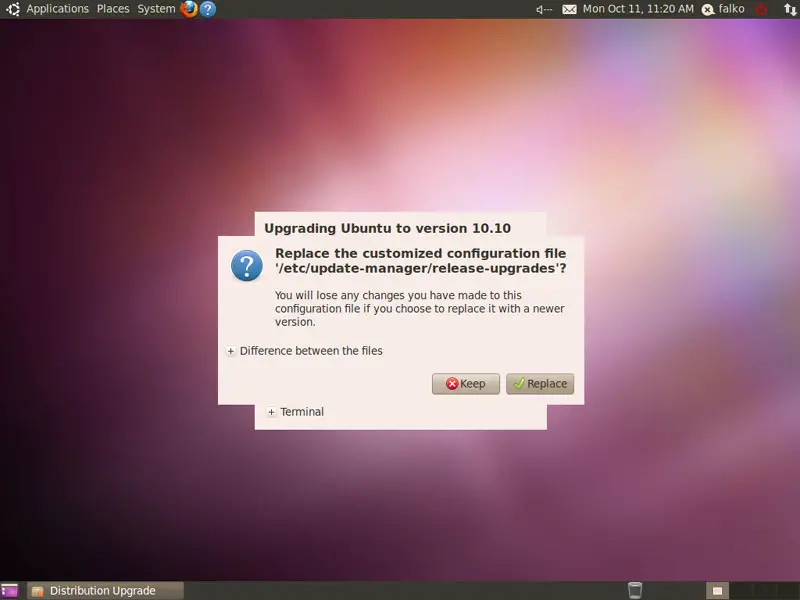The image size is (800, 600).
Task: Select Distribution Upgrade taskbar entry
Action: click(x=105, y=590)
